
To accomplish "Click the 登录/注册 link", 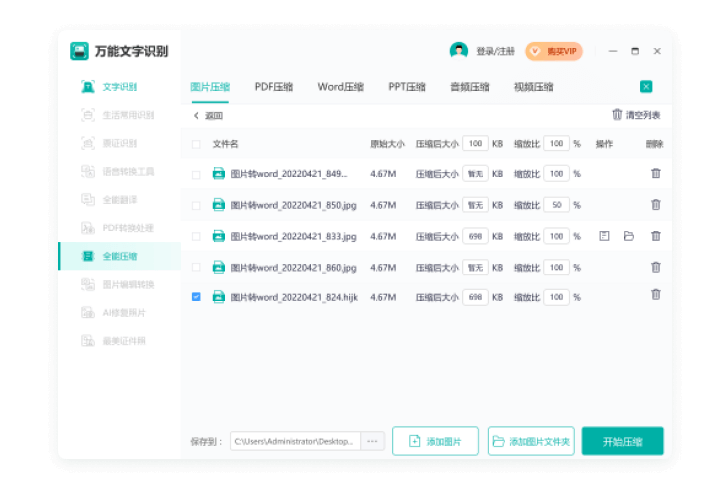I will (495, 51).
